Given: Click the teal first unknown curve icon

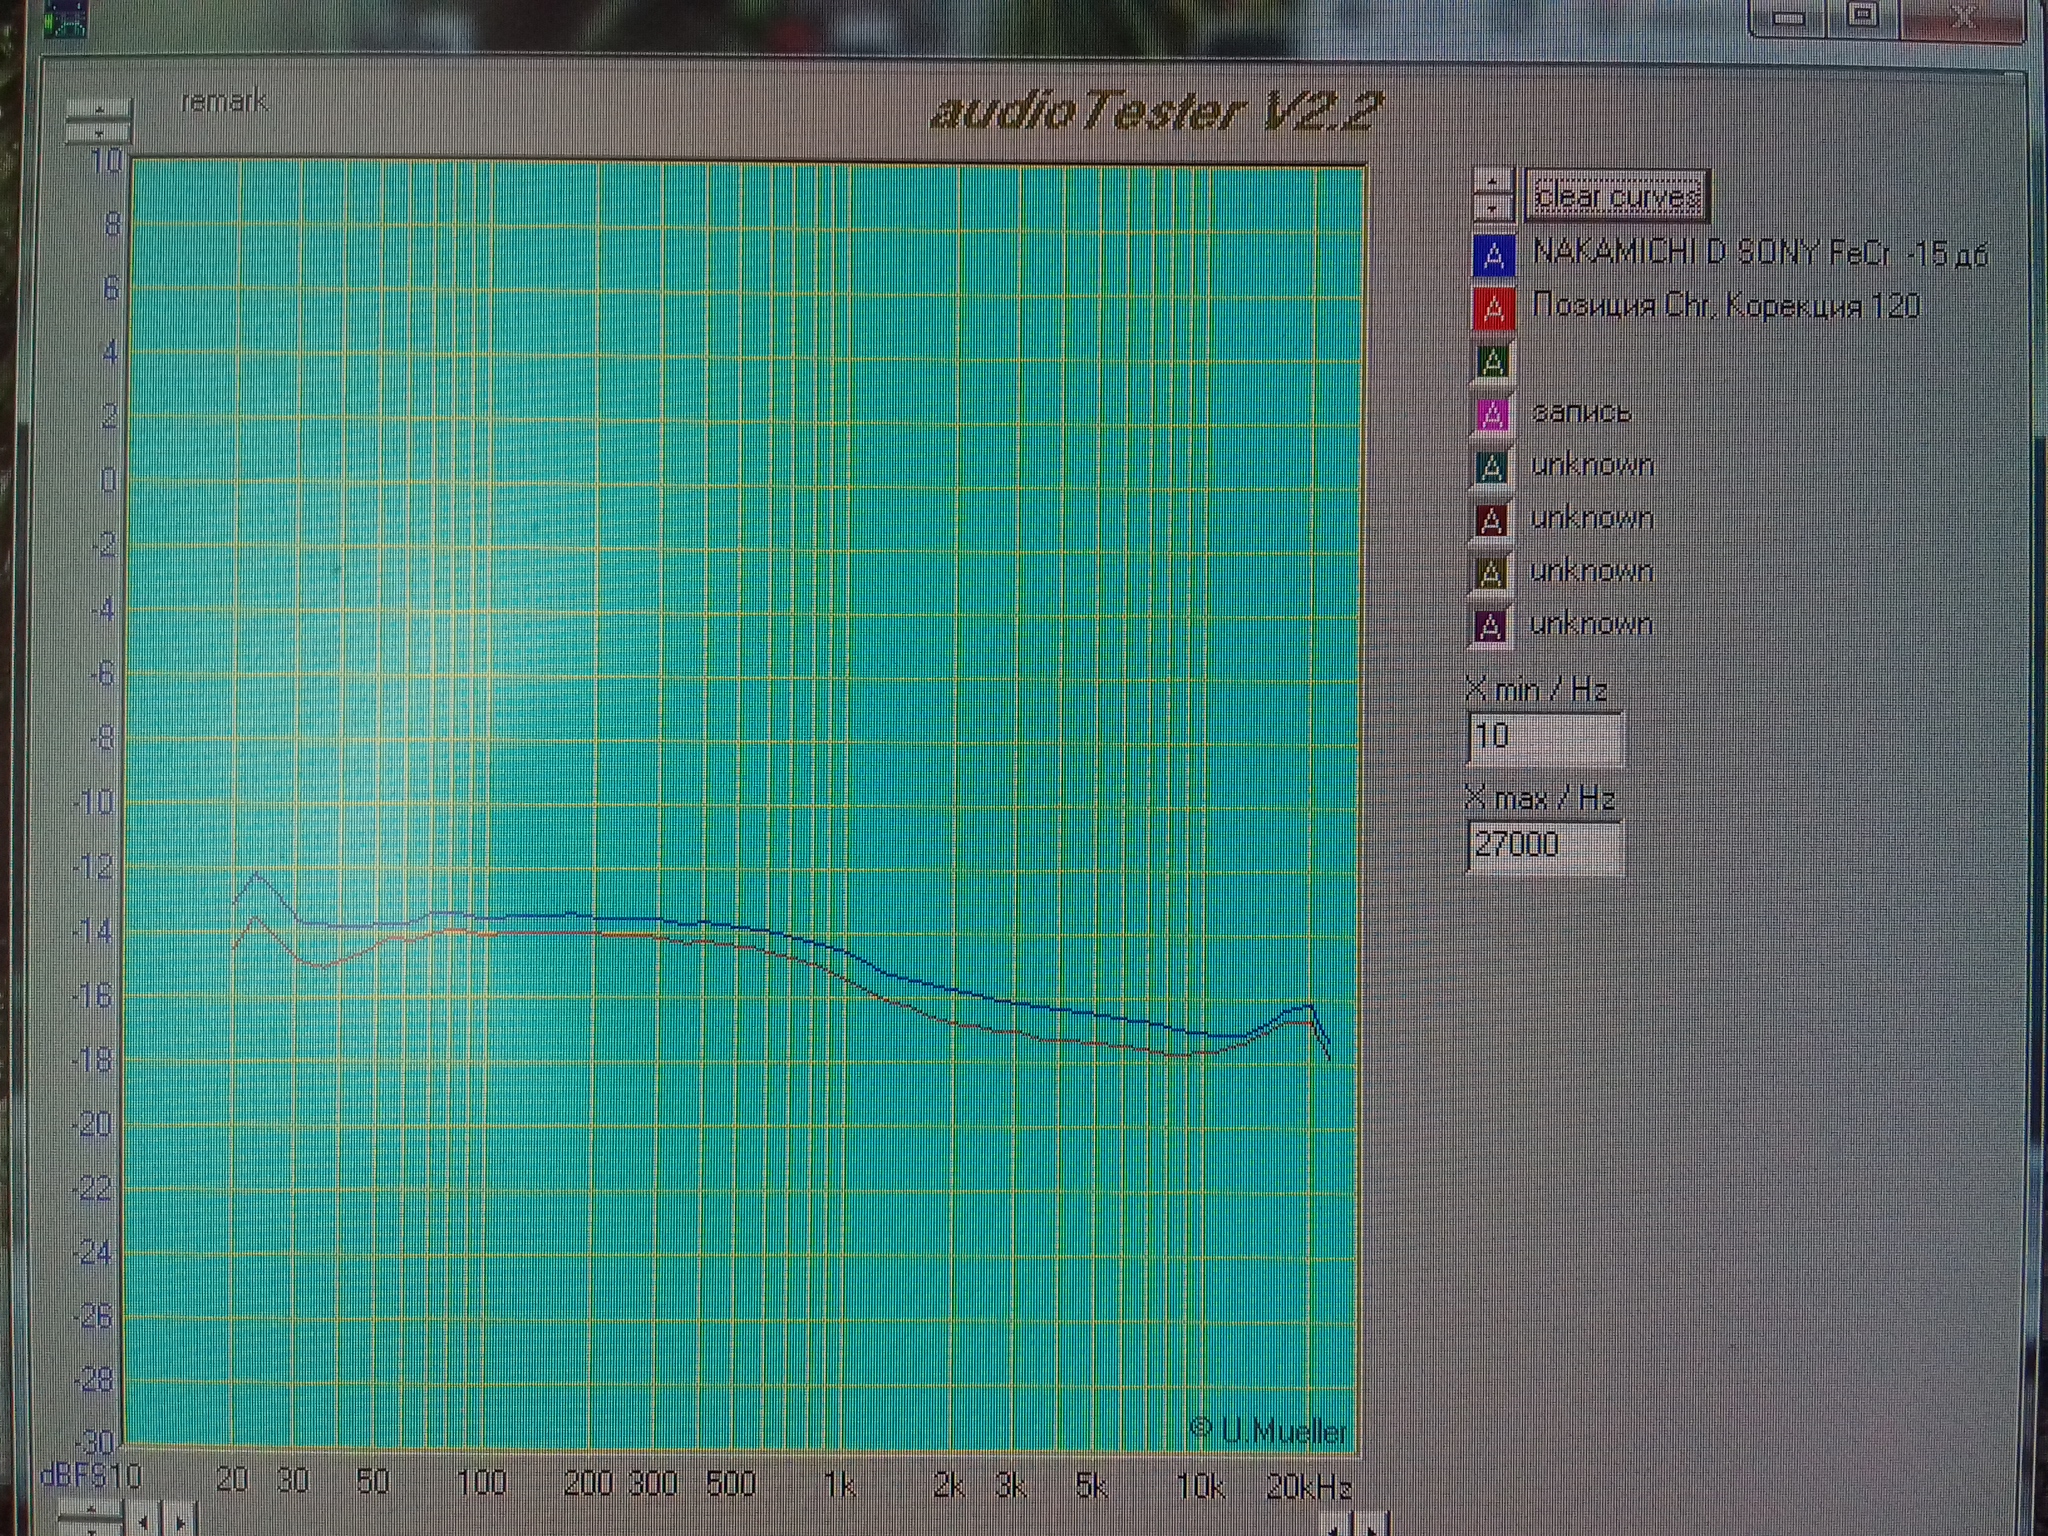Looking at the screenshot, I should (x=1491, y=467).
